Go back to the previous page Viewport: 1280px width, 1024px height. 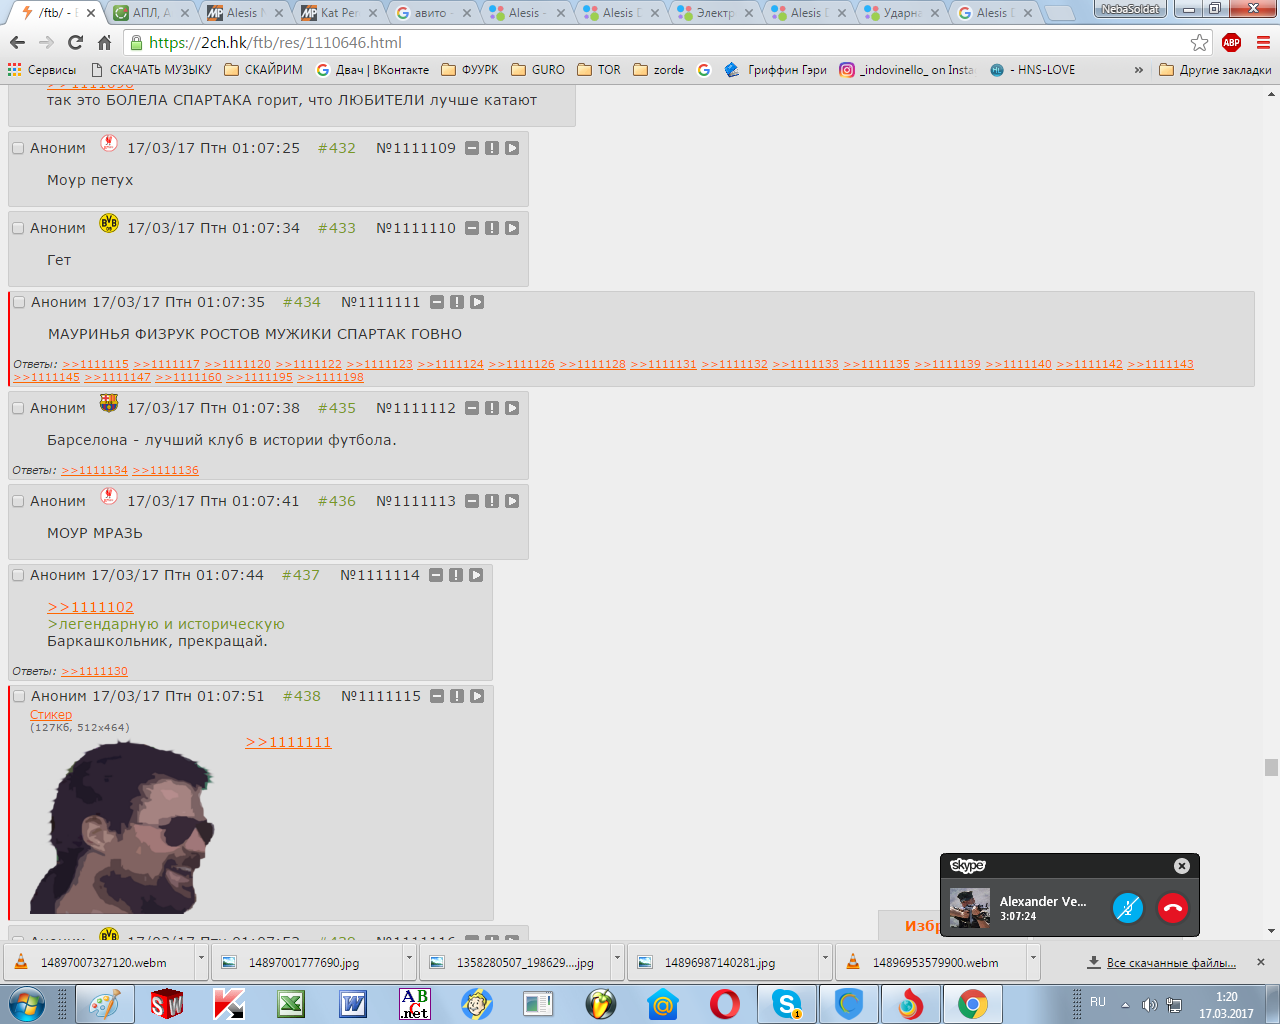17,43
